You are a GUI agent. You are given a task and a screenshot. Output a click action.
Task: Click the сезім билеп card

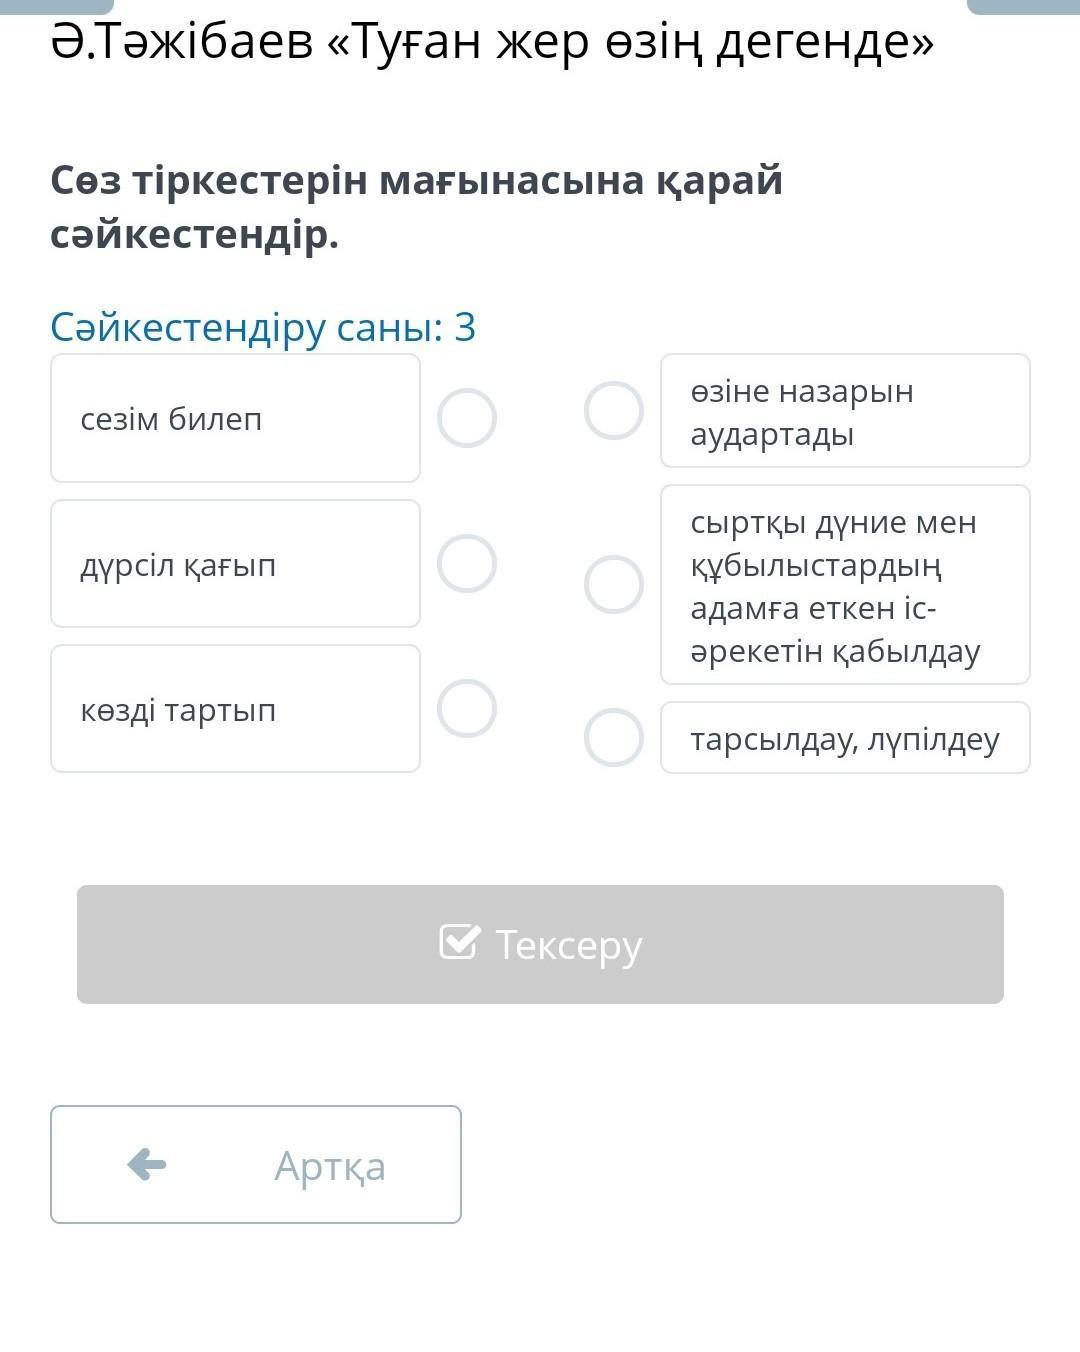tap(235, 418)
